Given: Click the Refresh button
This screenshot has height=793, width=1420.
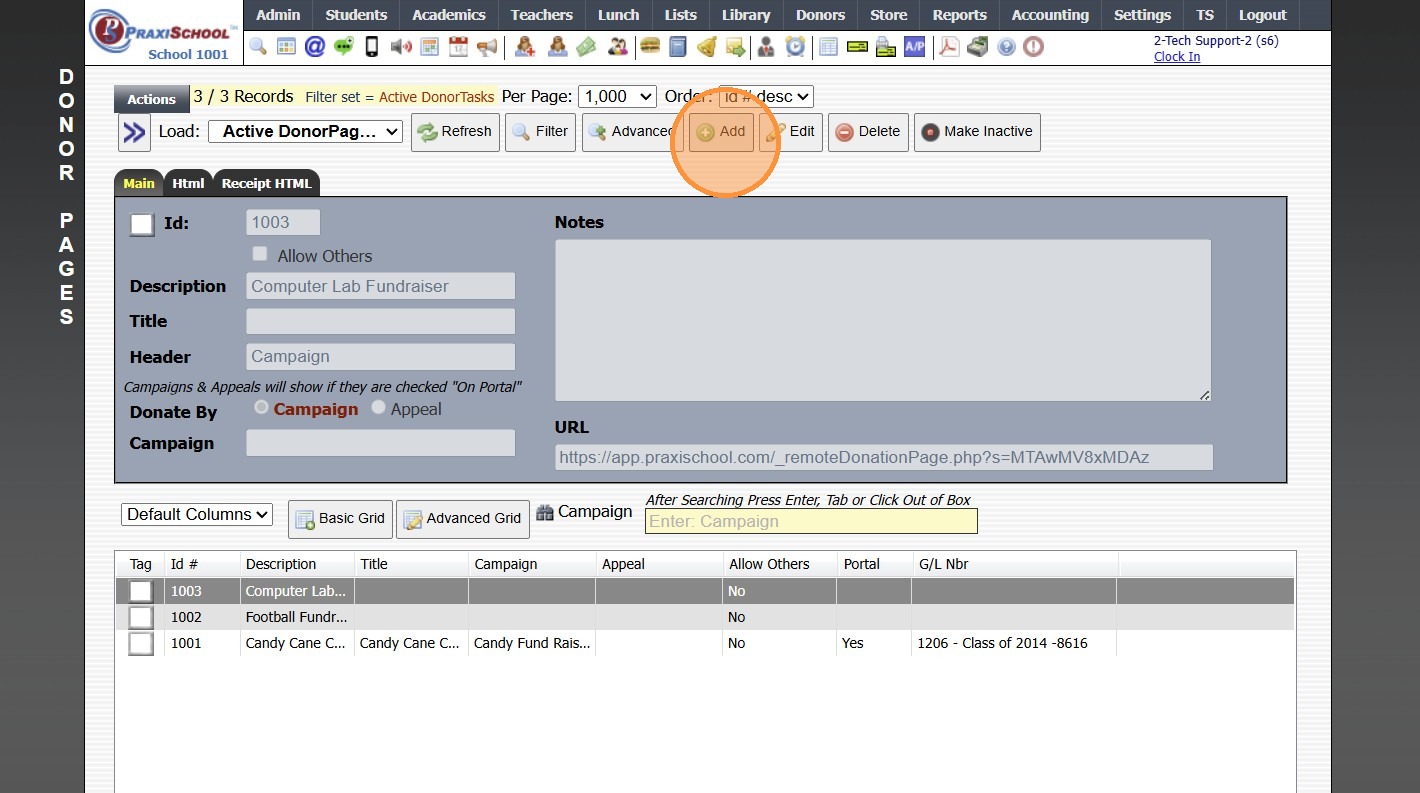Looking at the screenshot, I should [455, 132].
